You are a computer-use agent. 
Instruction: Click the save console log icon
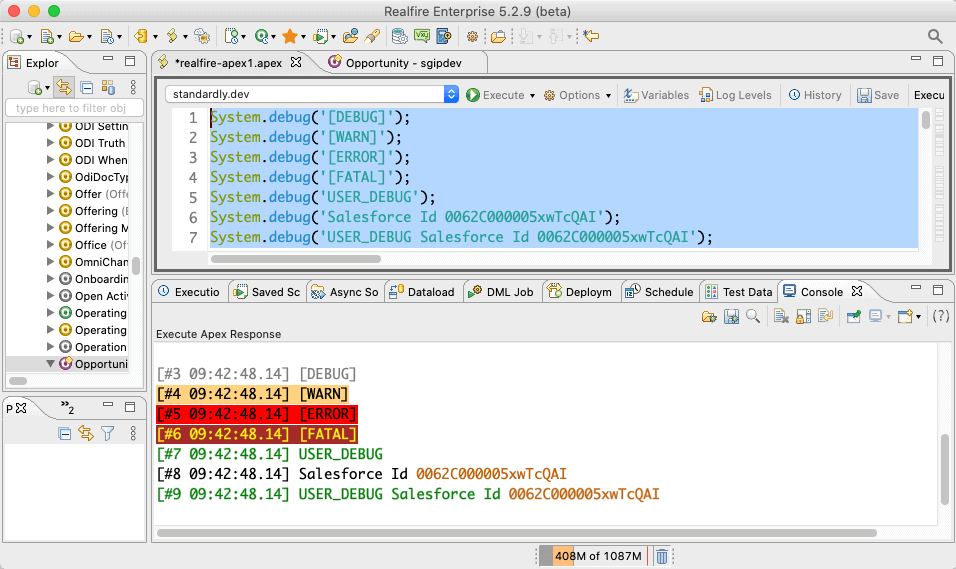pyautogui.click(x=731, y=316)
